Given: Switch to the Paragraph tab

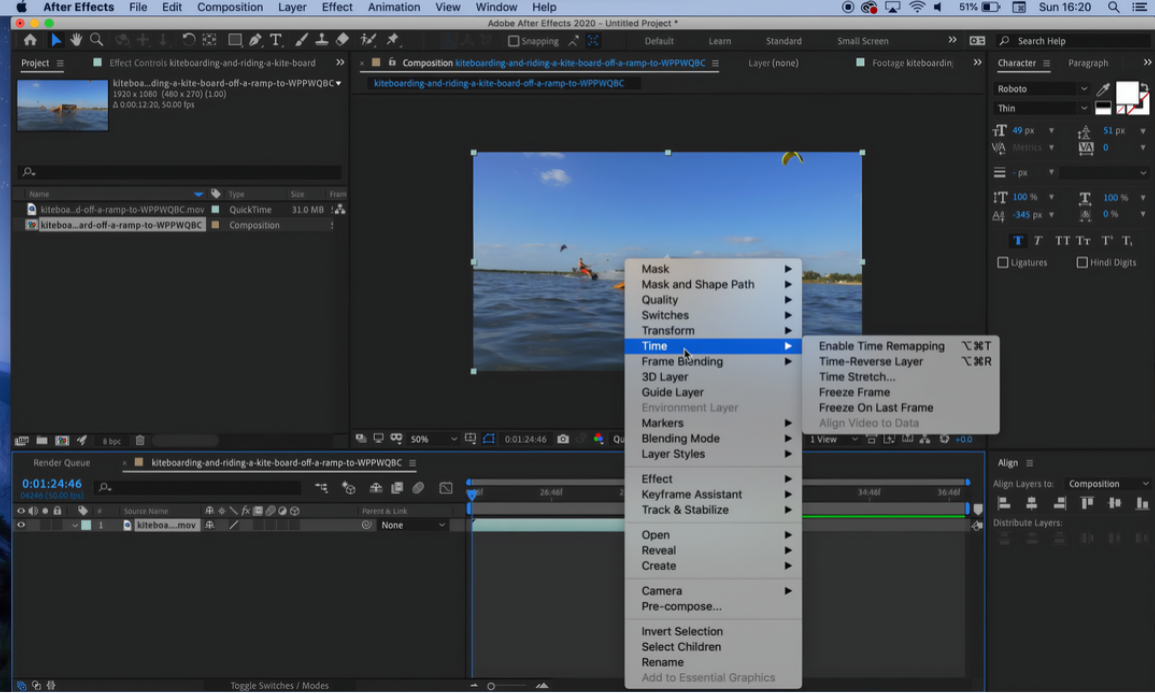Looking at the screenshot, I should [x=1087, y=63].
